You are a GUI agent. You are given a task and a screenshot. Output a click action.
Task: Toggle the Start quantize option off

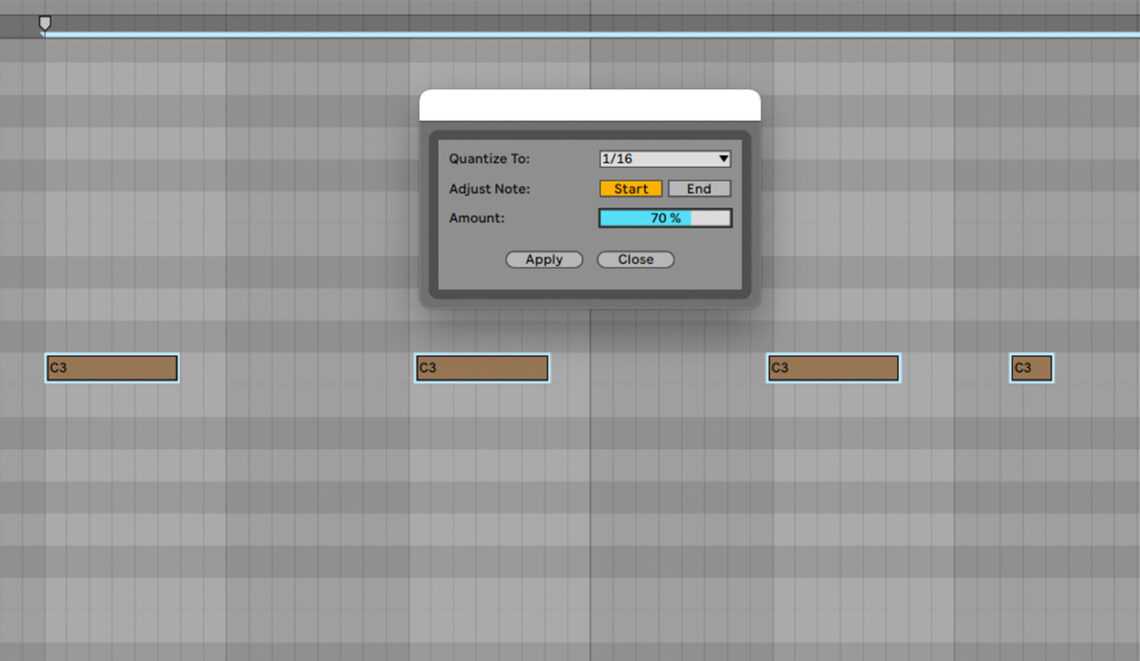[630, 188]
